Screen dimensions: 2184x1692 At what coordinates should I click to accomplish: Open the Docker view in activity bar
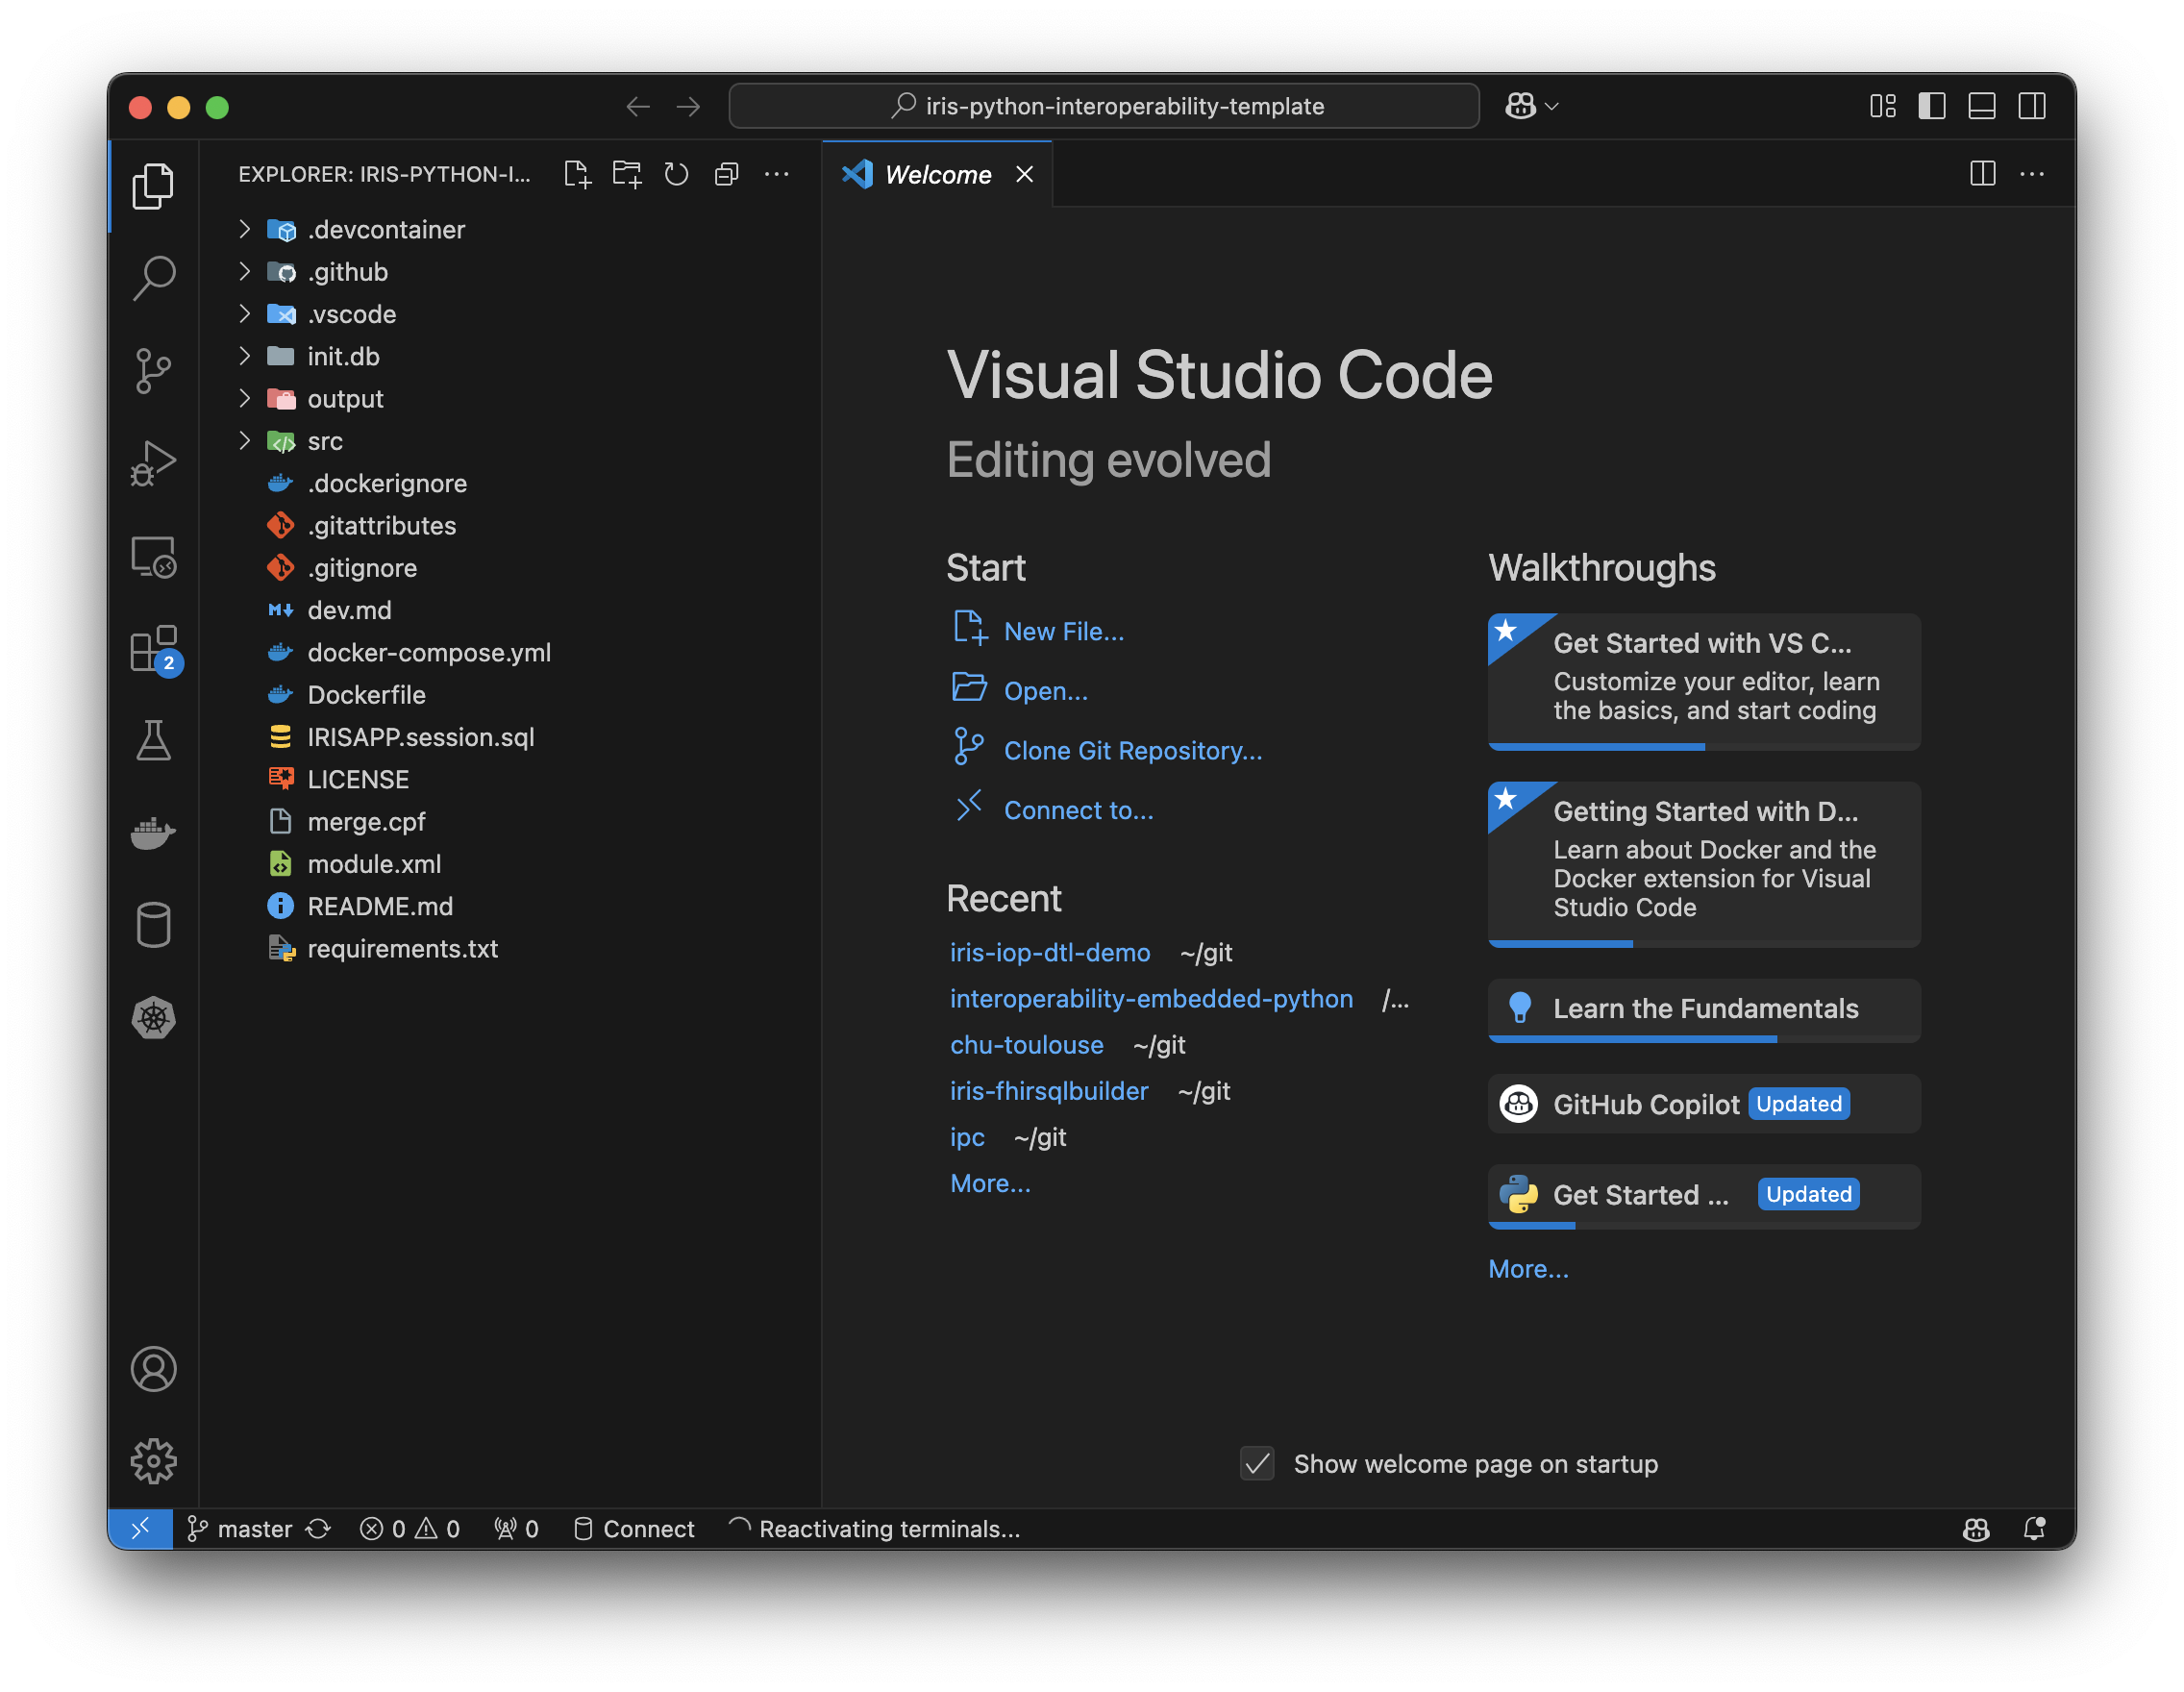click(x=153, y=833)
